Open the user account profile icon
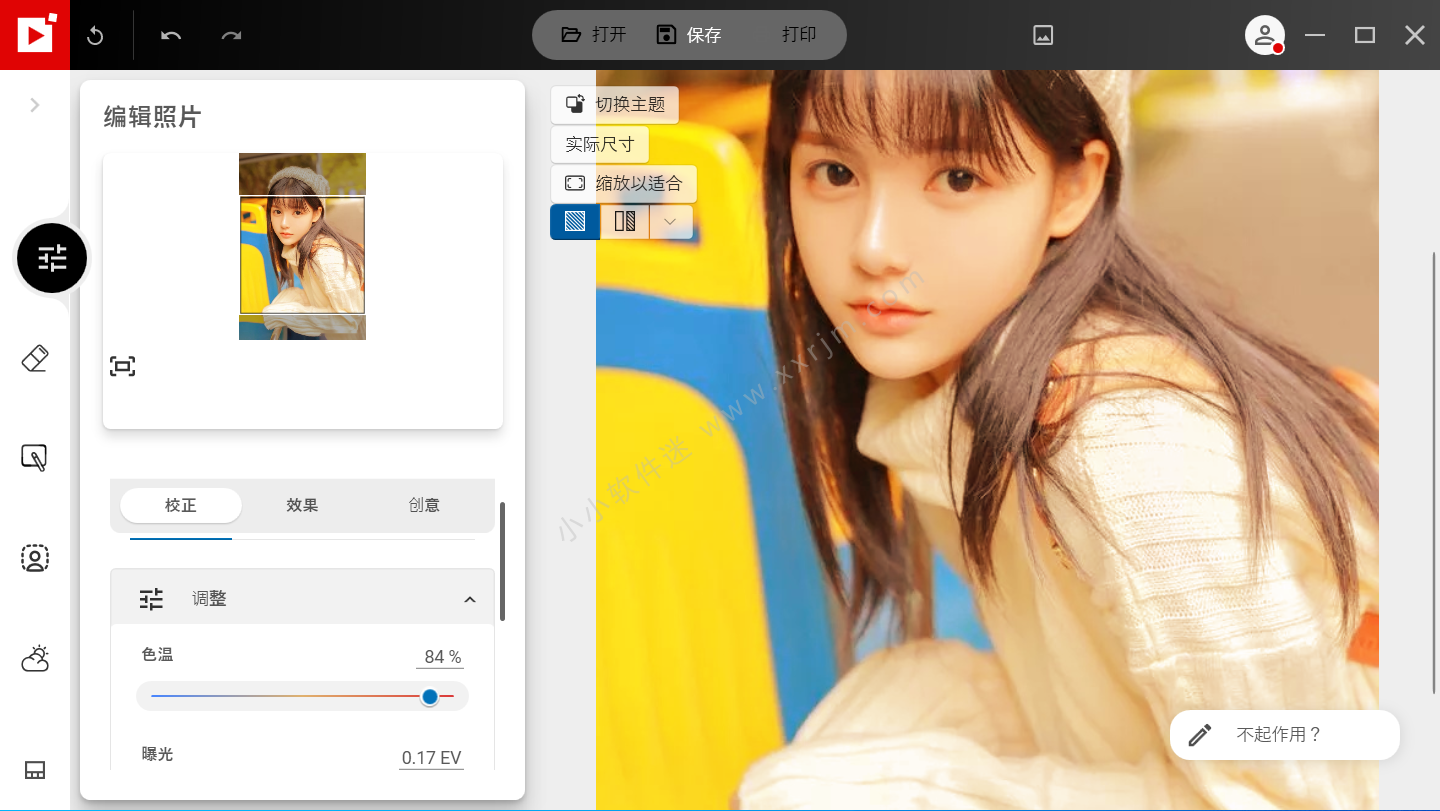The height and width of the screenshot is (811, 1440). pos(1264,35)
